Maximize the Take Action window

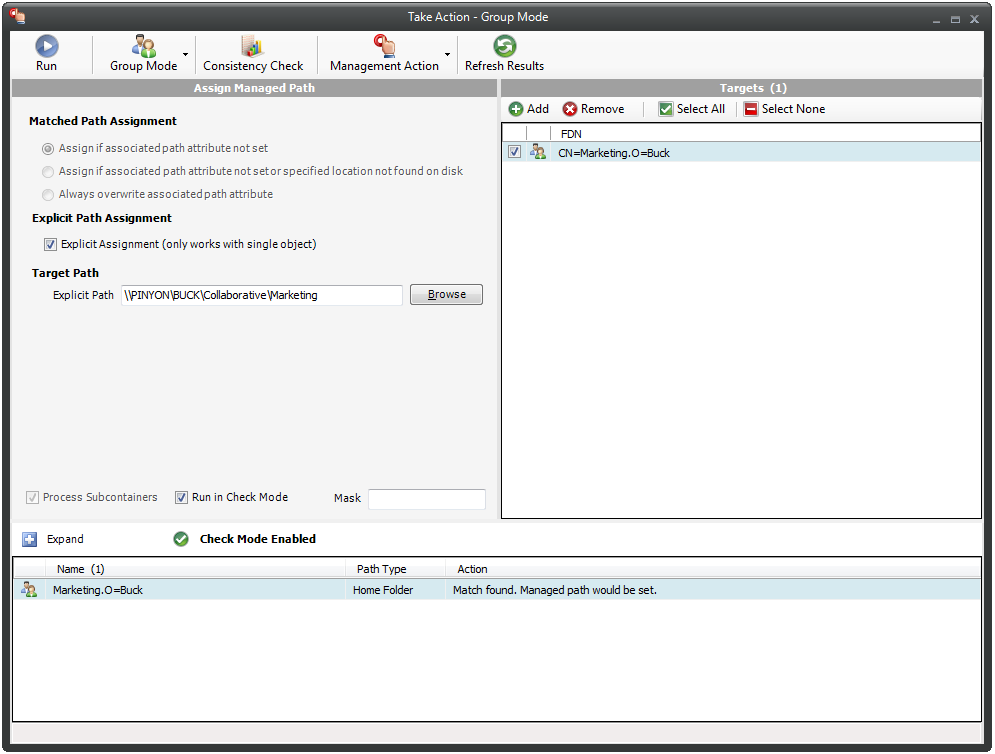(955, 20)
